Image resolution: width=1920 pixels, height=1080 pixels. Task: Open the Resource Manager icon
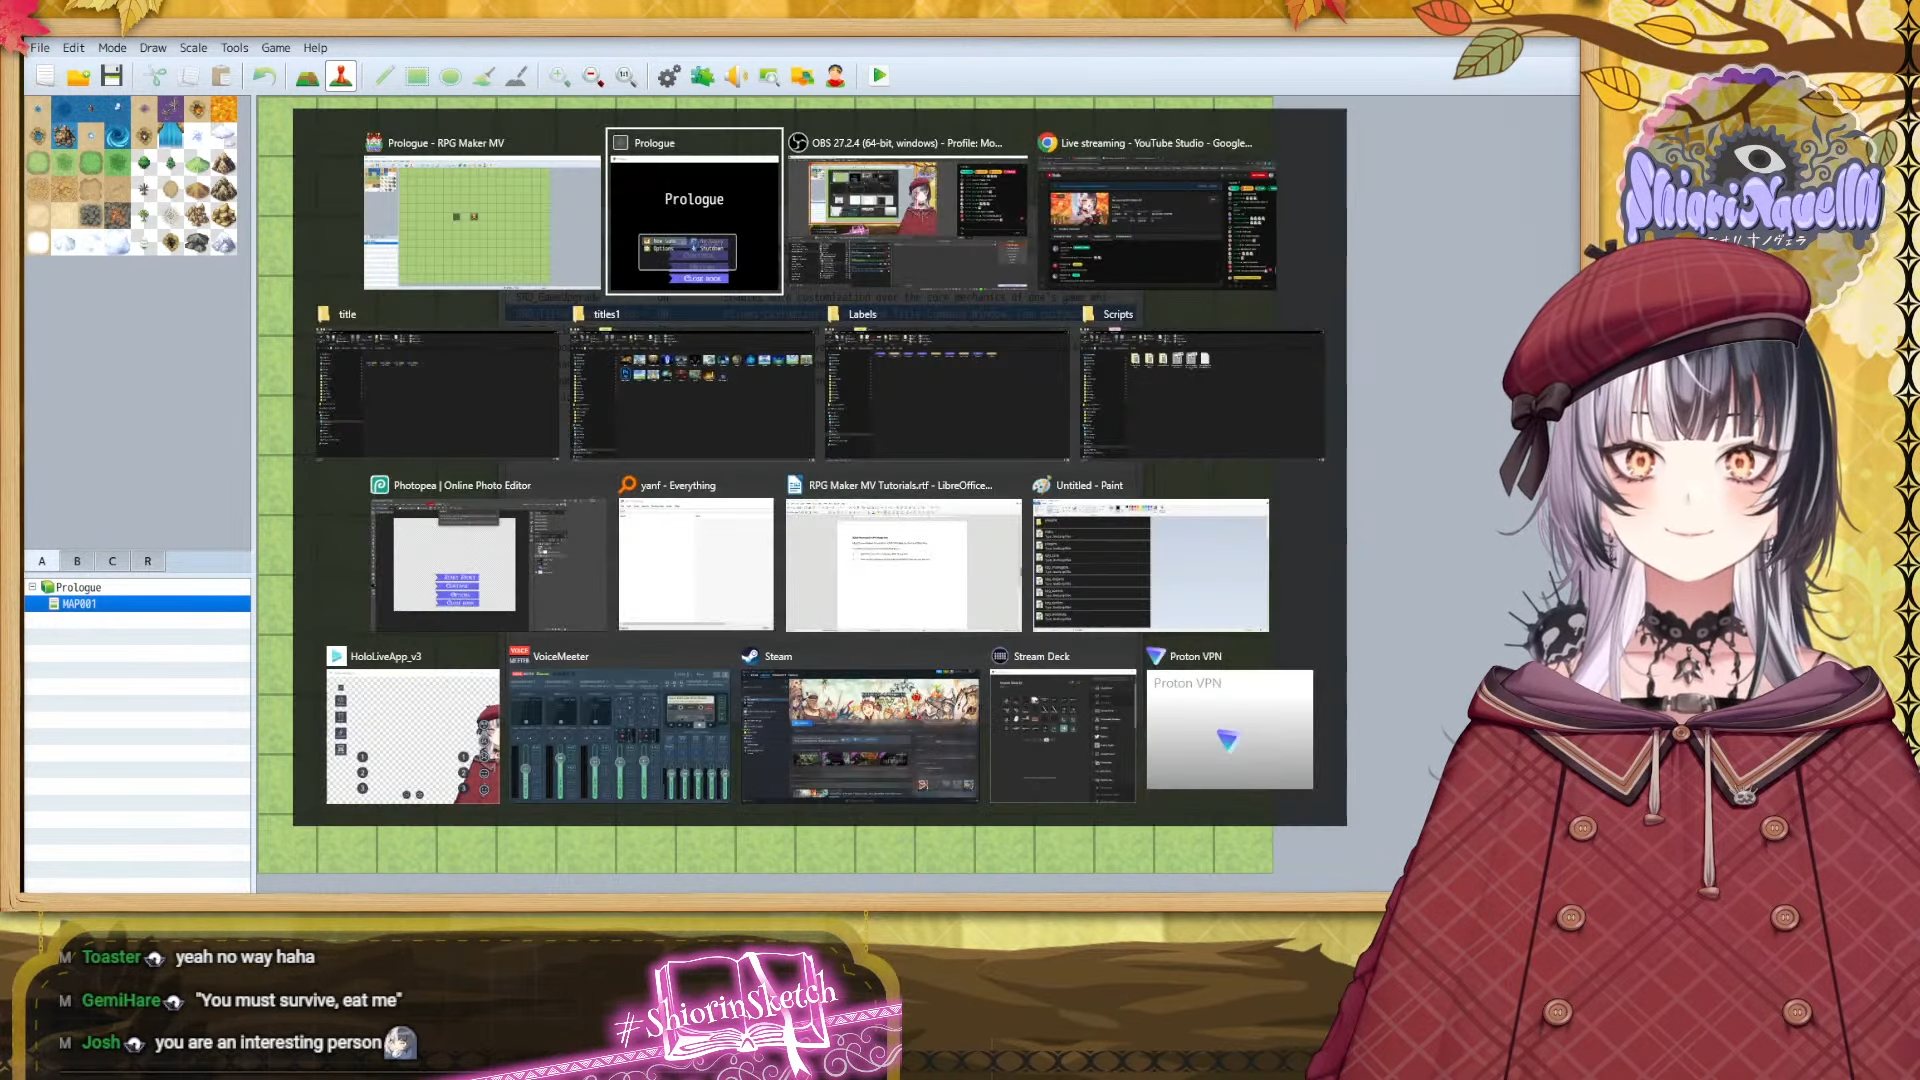(x=802, y=76)
